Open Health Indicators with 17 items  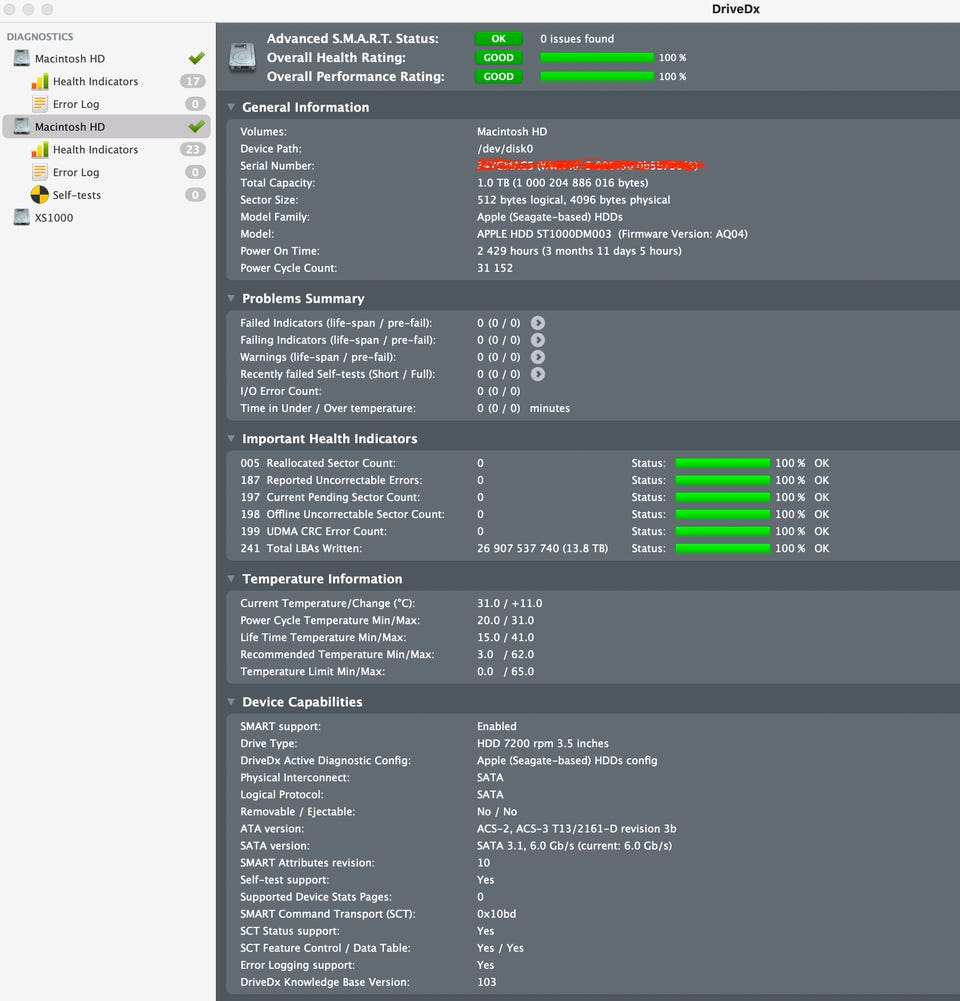(x=107, y=81)
